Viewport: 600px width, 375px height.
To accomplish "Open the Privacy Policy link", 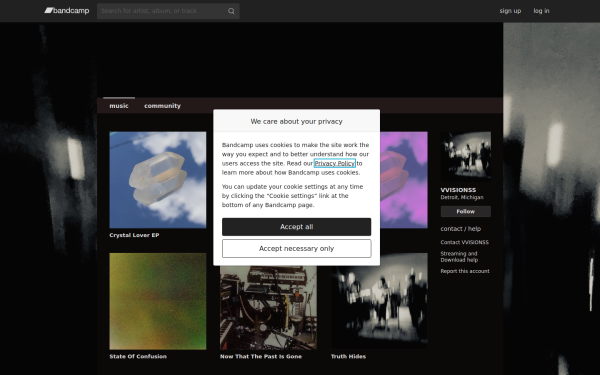I will [335, 163].
